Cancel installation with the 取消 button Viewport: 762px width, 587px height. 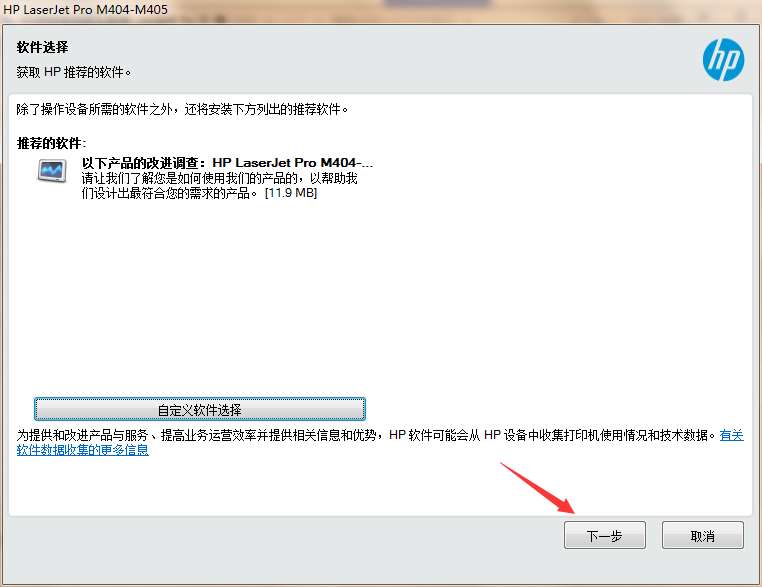(703, 535)
